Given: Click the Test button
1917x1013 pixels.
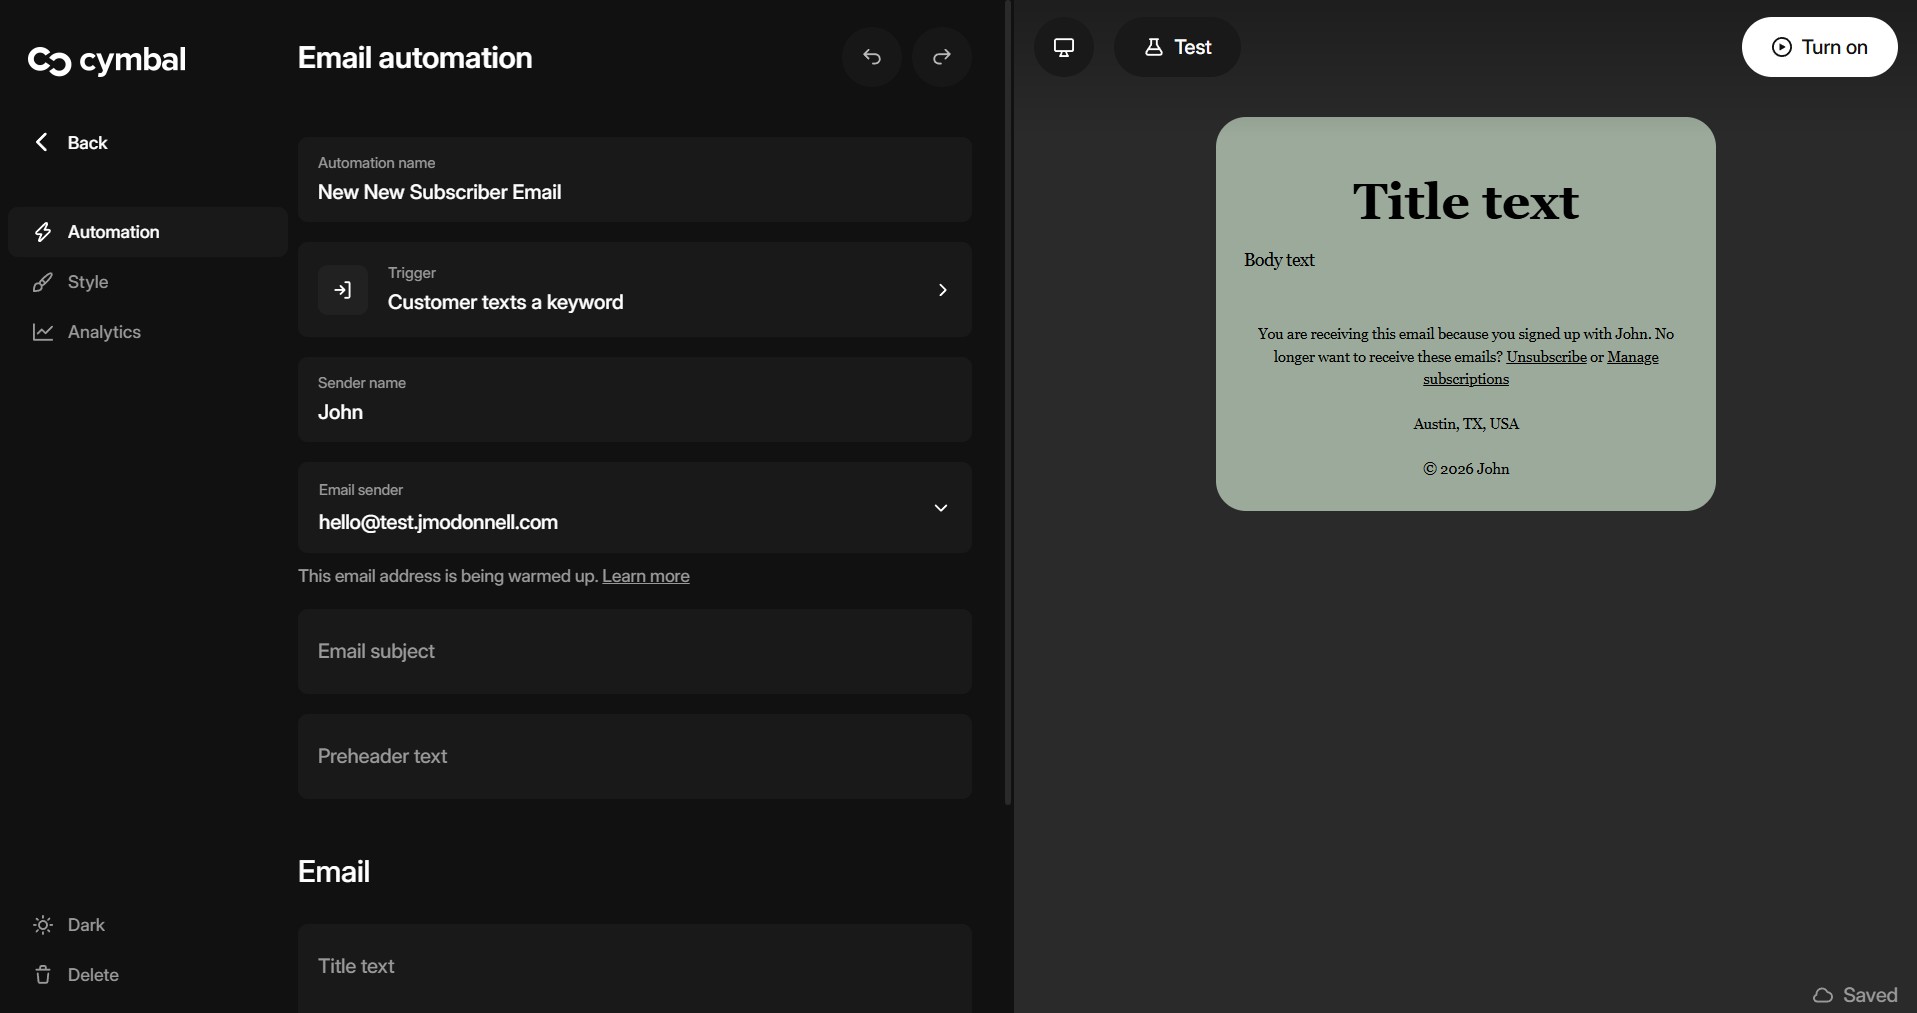Looking at the screenshot, I should [1177, 47].
